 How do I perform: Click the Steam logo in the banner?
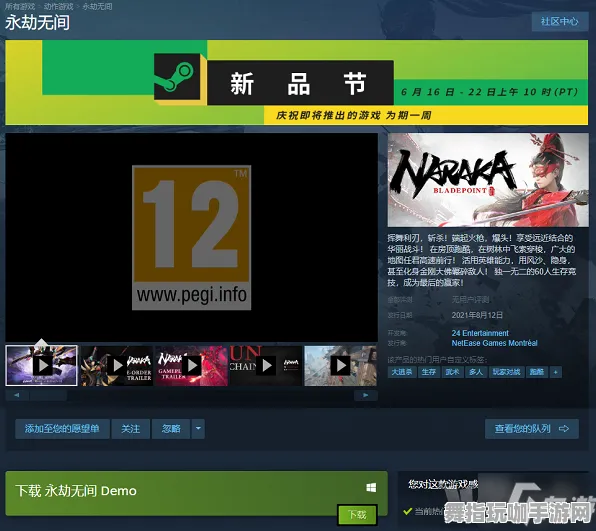[177, 77]
